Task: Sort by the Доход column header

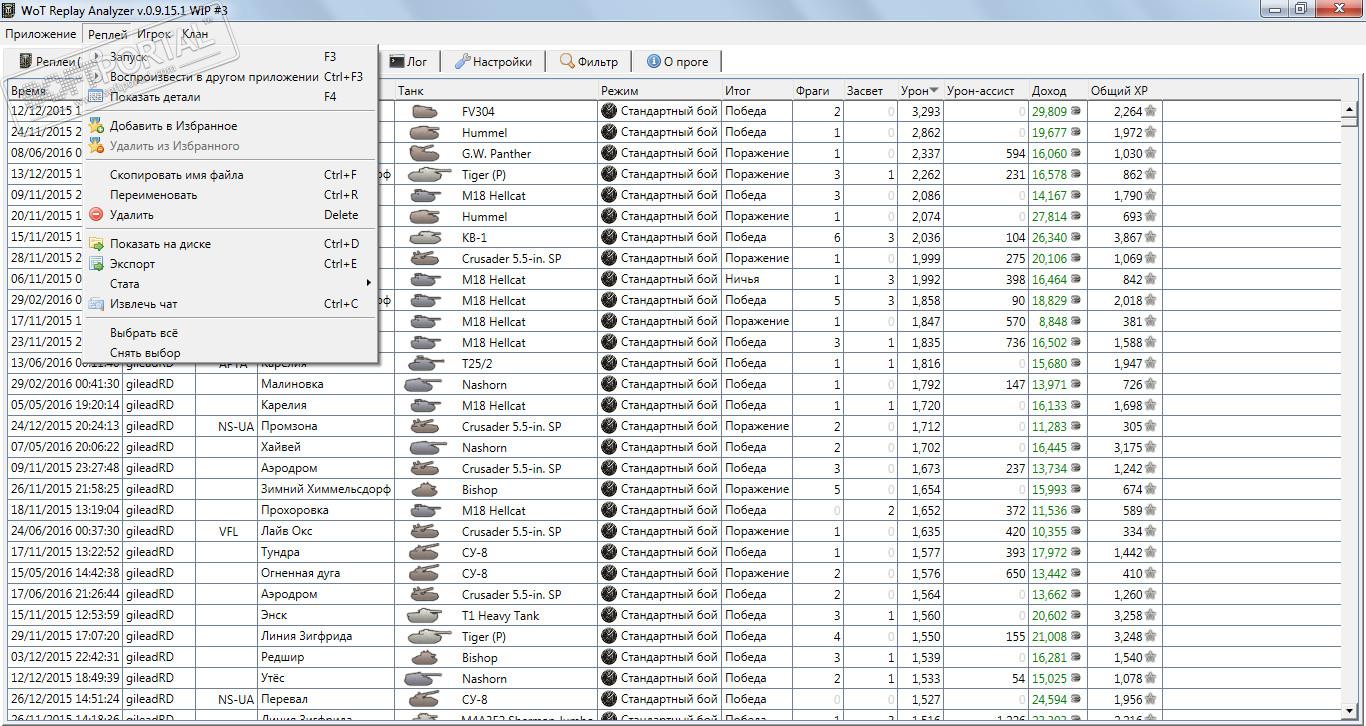Action: point(1057,91)
